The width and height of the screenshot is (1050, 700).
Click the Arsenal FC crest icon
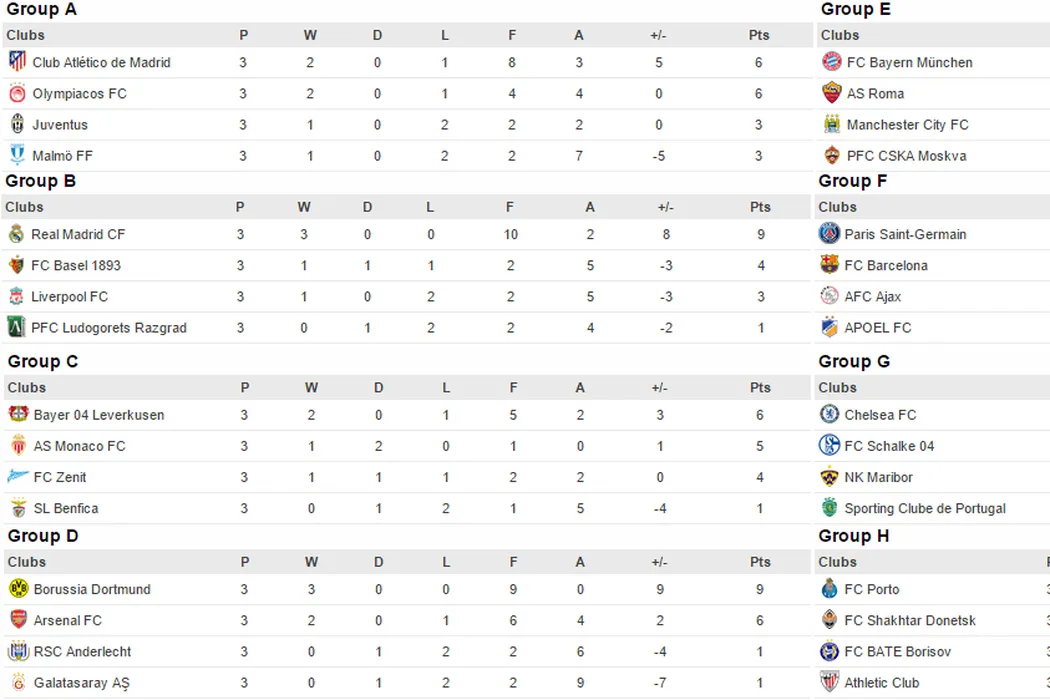click(x=18, y=620)
